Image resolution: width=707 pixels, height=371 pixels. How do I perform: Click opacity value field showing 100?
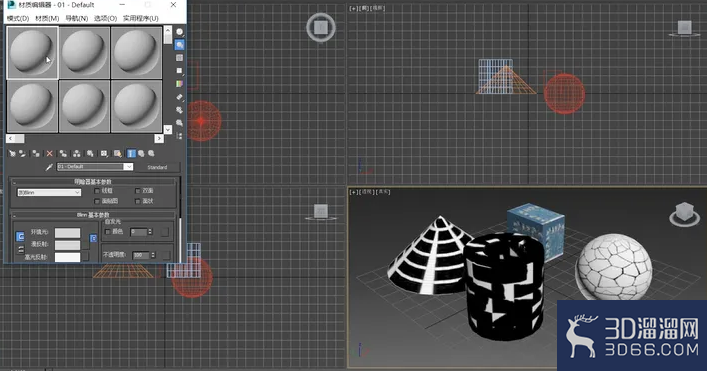[141, 255]
